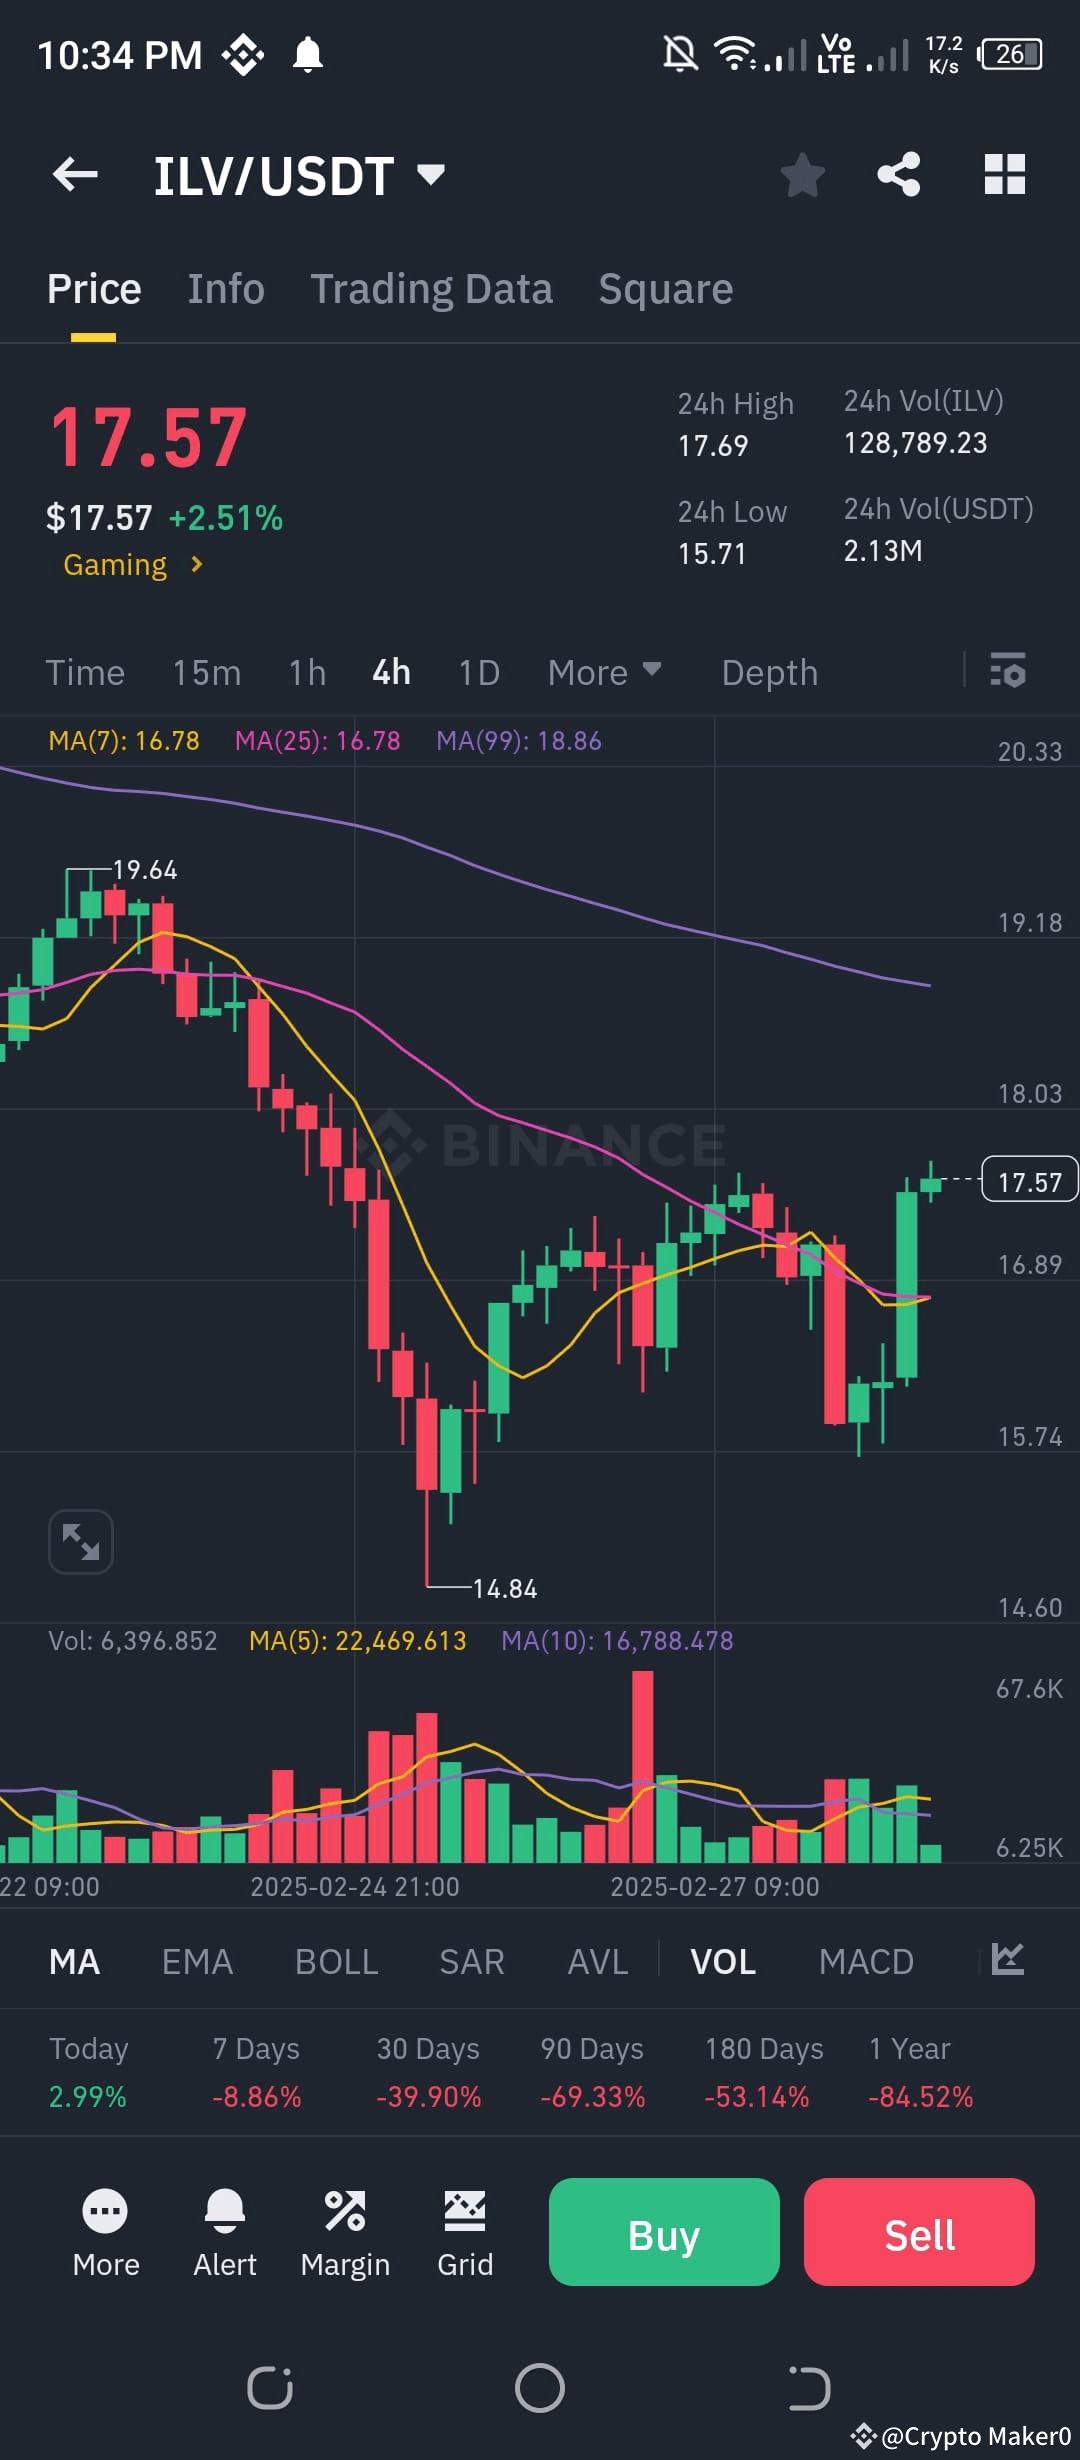Favorite ILV/USDT with the star icon

tap(802, 174)
